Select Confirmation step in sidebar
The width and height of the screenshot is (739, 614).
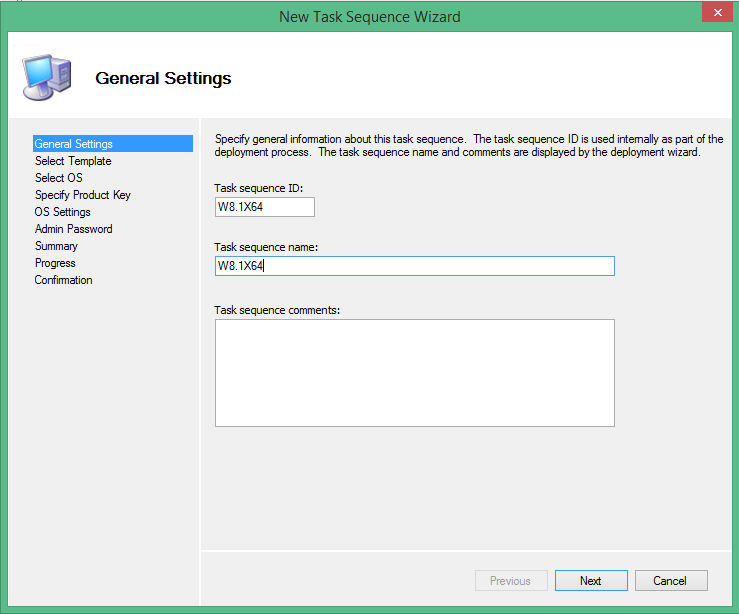[64, 280]
